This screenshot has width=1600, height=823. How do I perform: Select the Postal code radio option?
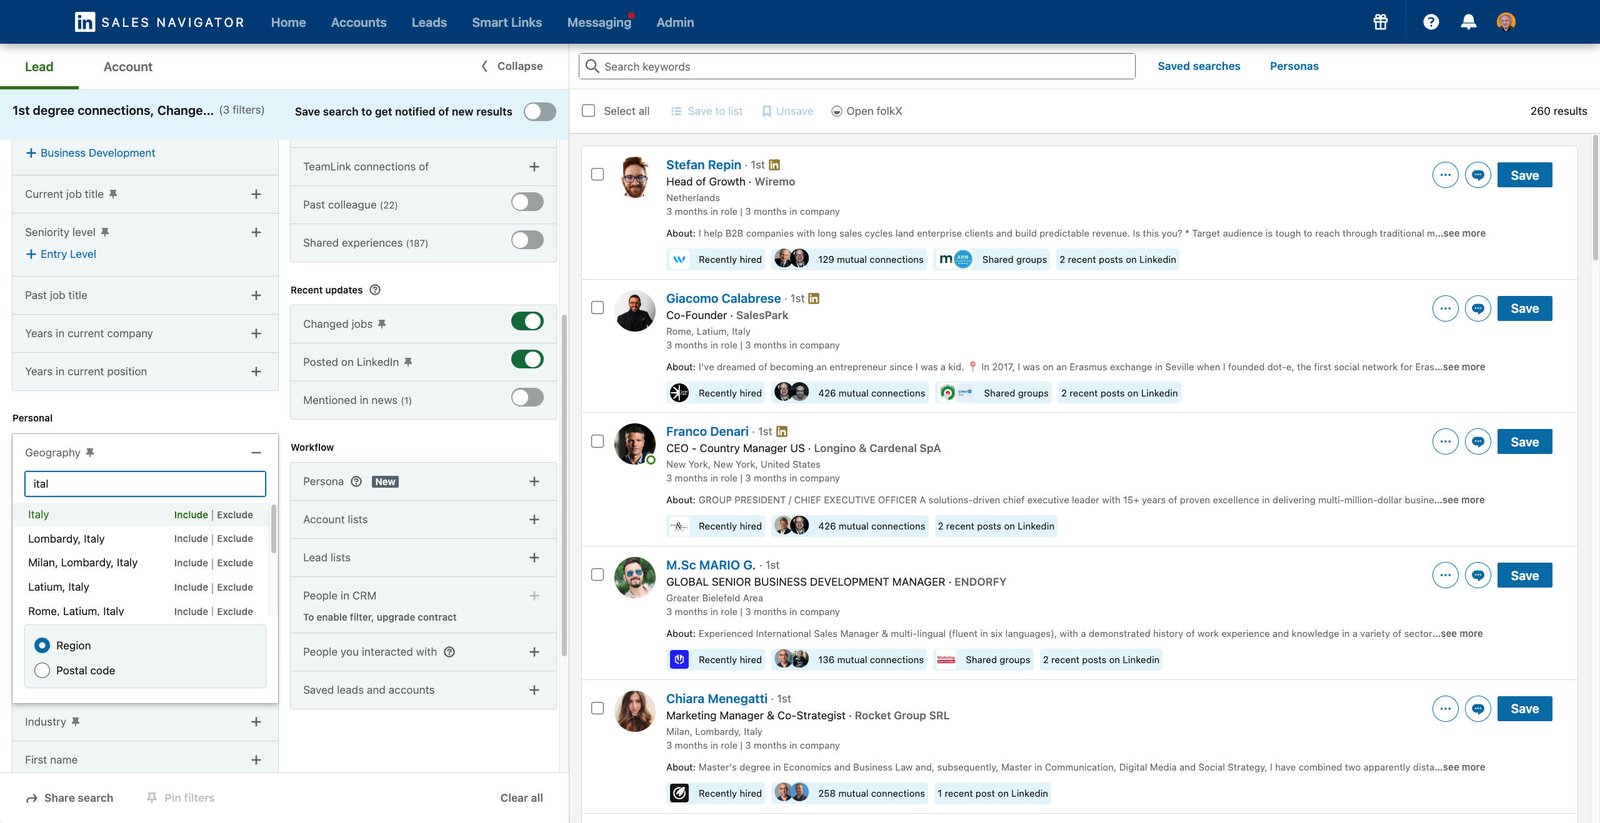[x=42, y=670]
